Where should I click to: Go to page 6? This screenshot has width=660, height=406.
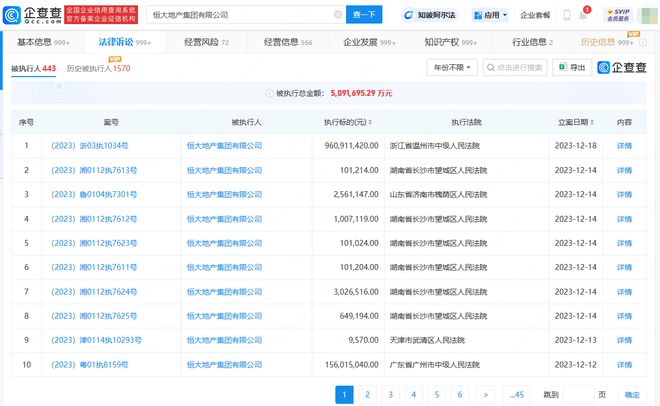tap(460, 395)
